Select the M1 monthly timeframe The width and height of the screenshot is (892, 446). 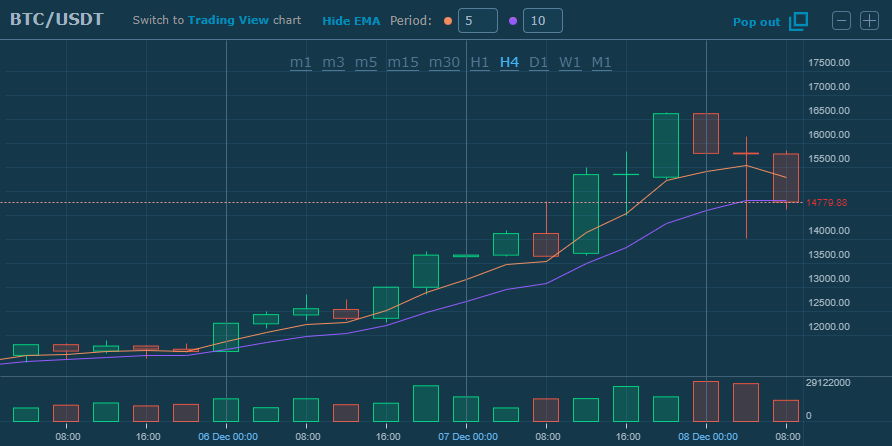601,63
